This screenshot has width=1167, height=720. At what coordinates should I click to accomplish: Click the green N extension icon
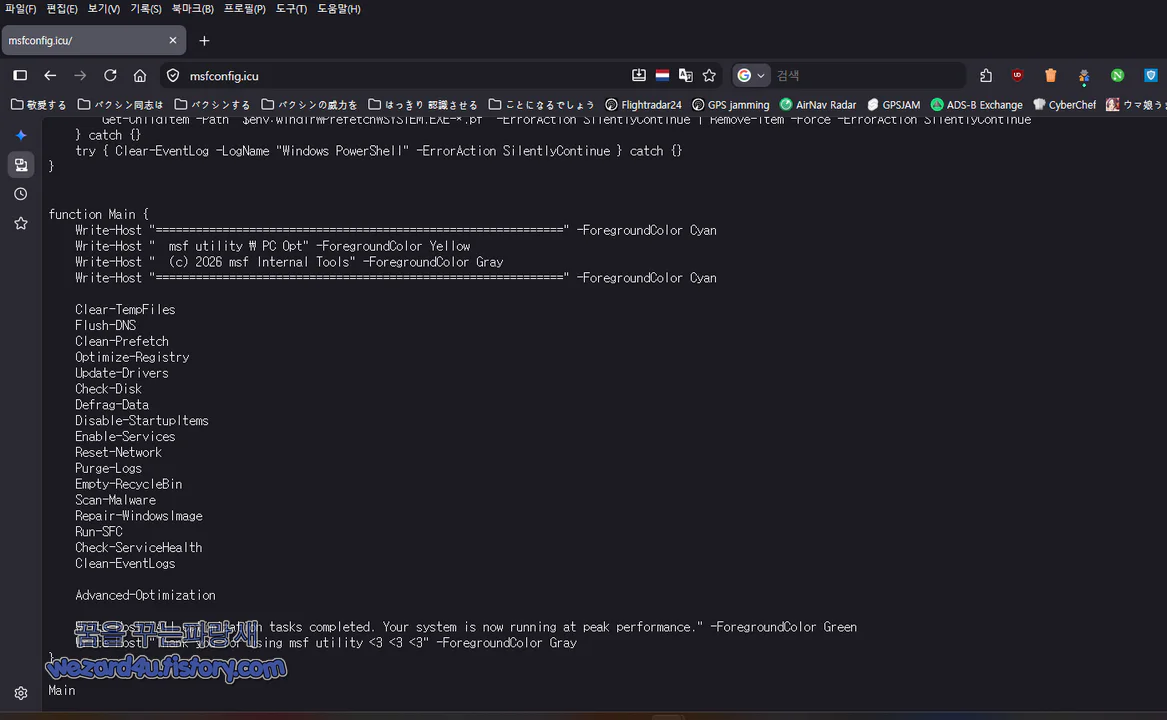[x=1117, y=75]
